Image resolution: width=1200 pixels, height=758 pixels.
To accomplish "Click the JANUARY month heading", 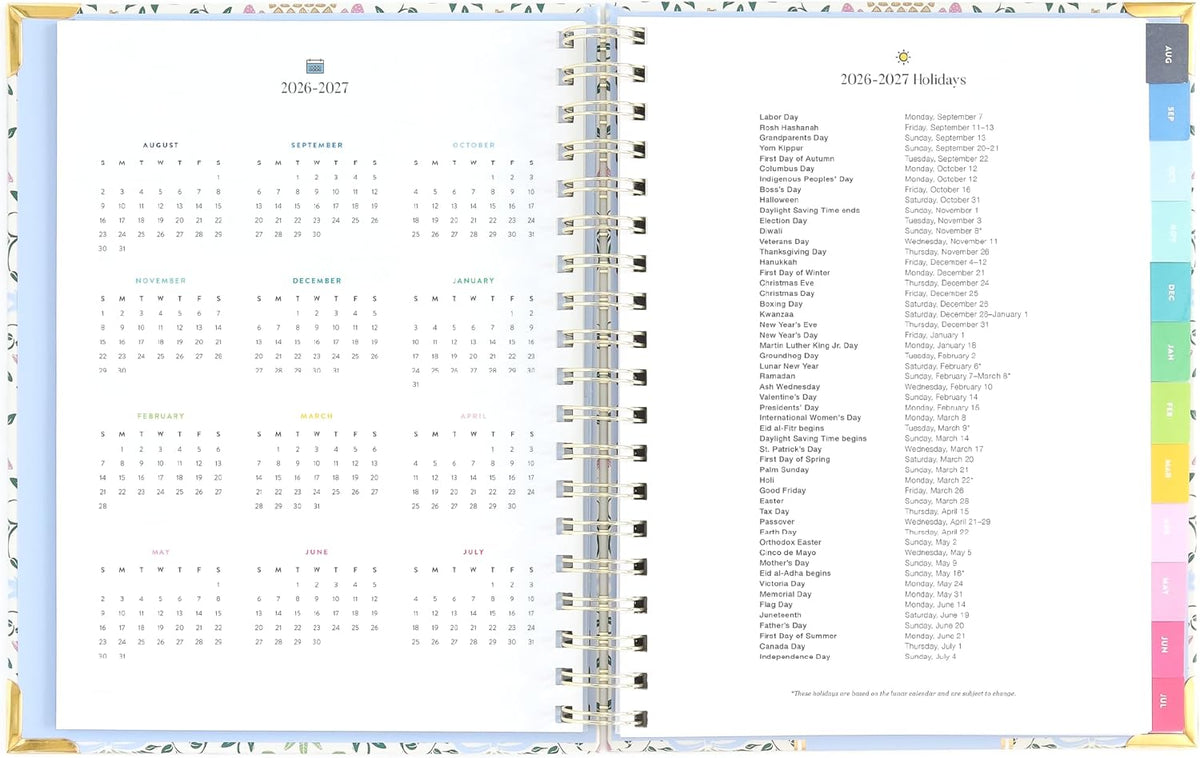I will click(474, 281).
